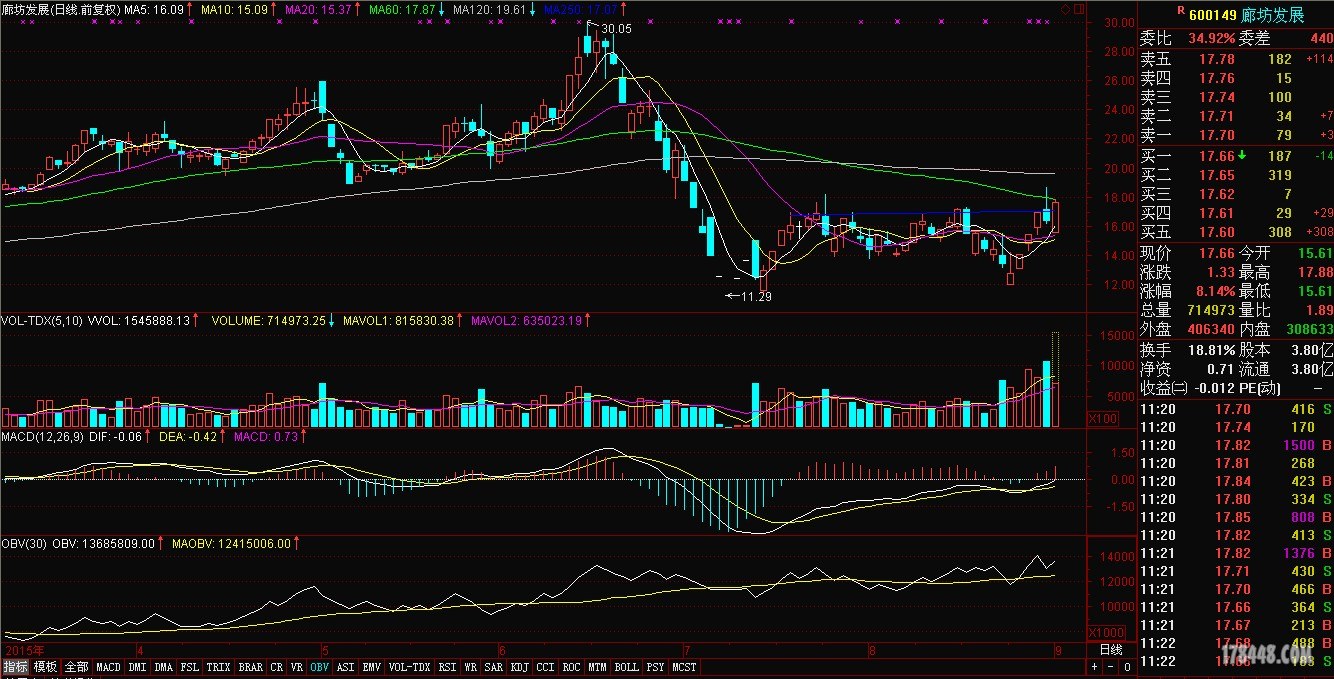Click the red R marker beside stock code
Viewport: 1334px width, 679px height.
1181,10
